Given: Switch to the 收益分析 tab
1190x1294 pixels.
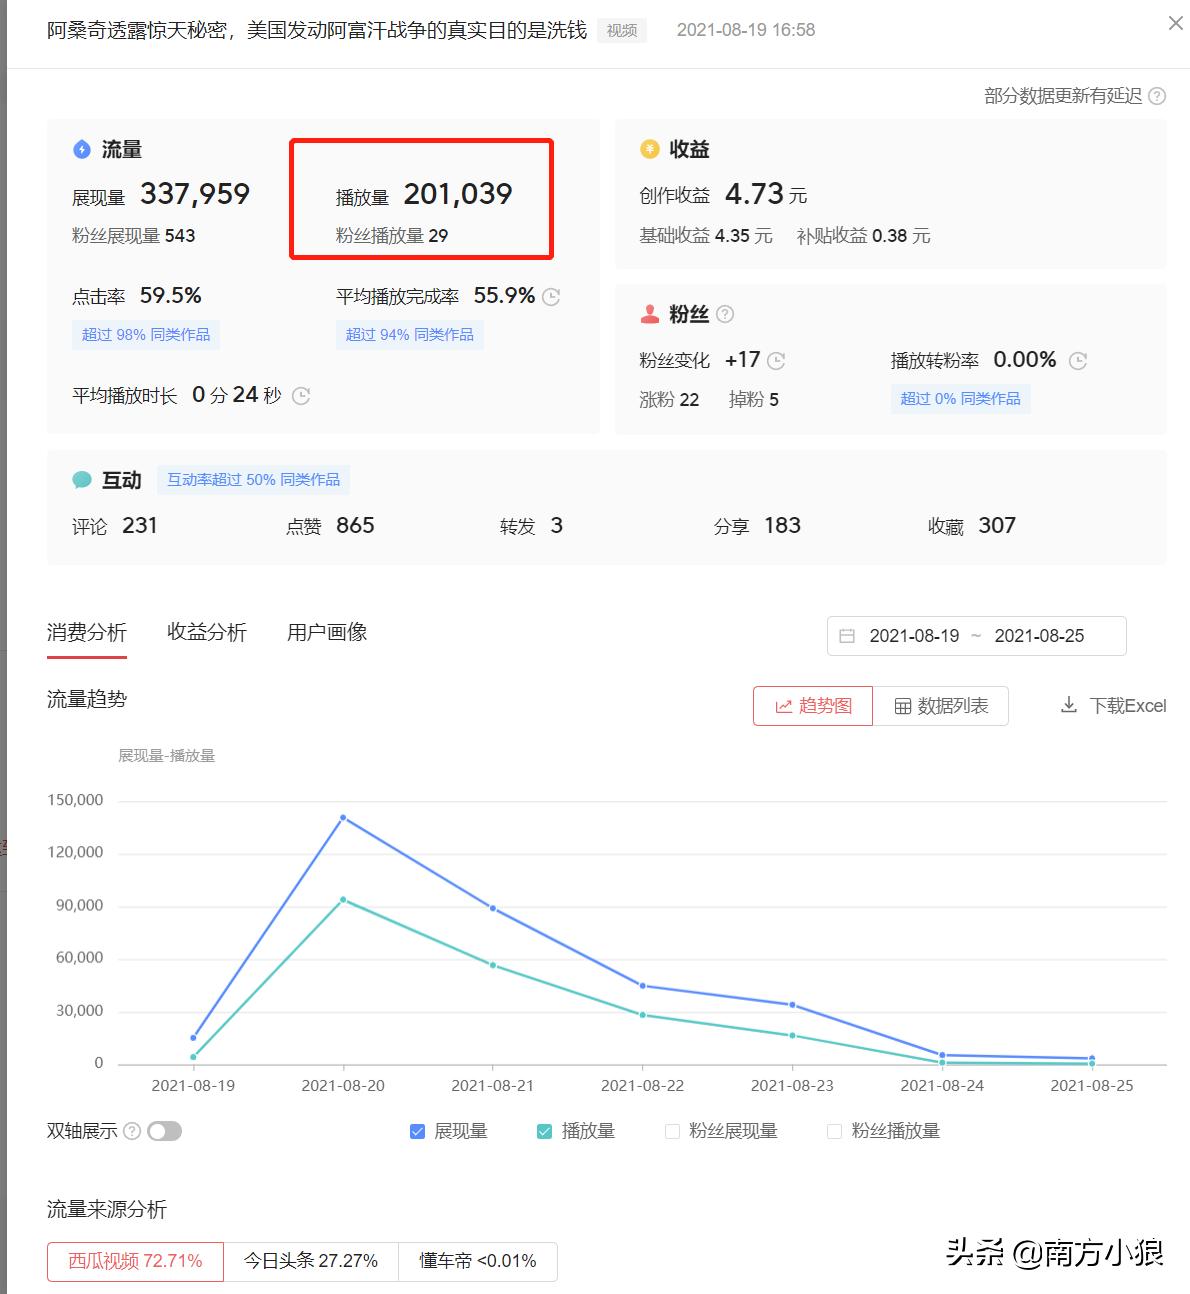Looking at the screenshot, I should 207,632.
